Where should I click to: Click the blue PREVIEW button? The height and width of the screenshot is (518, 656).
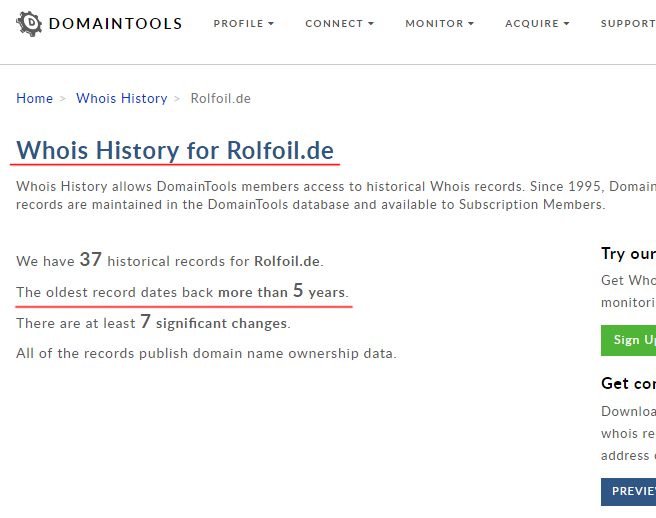(628, 491)
